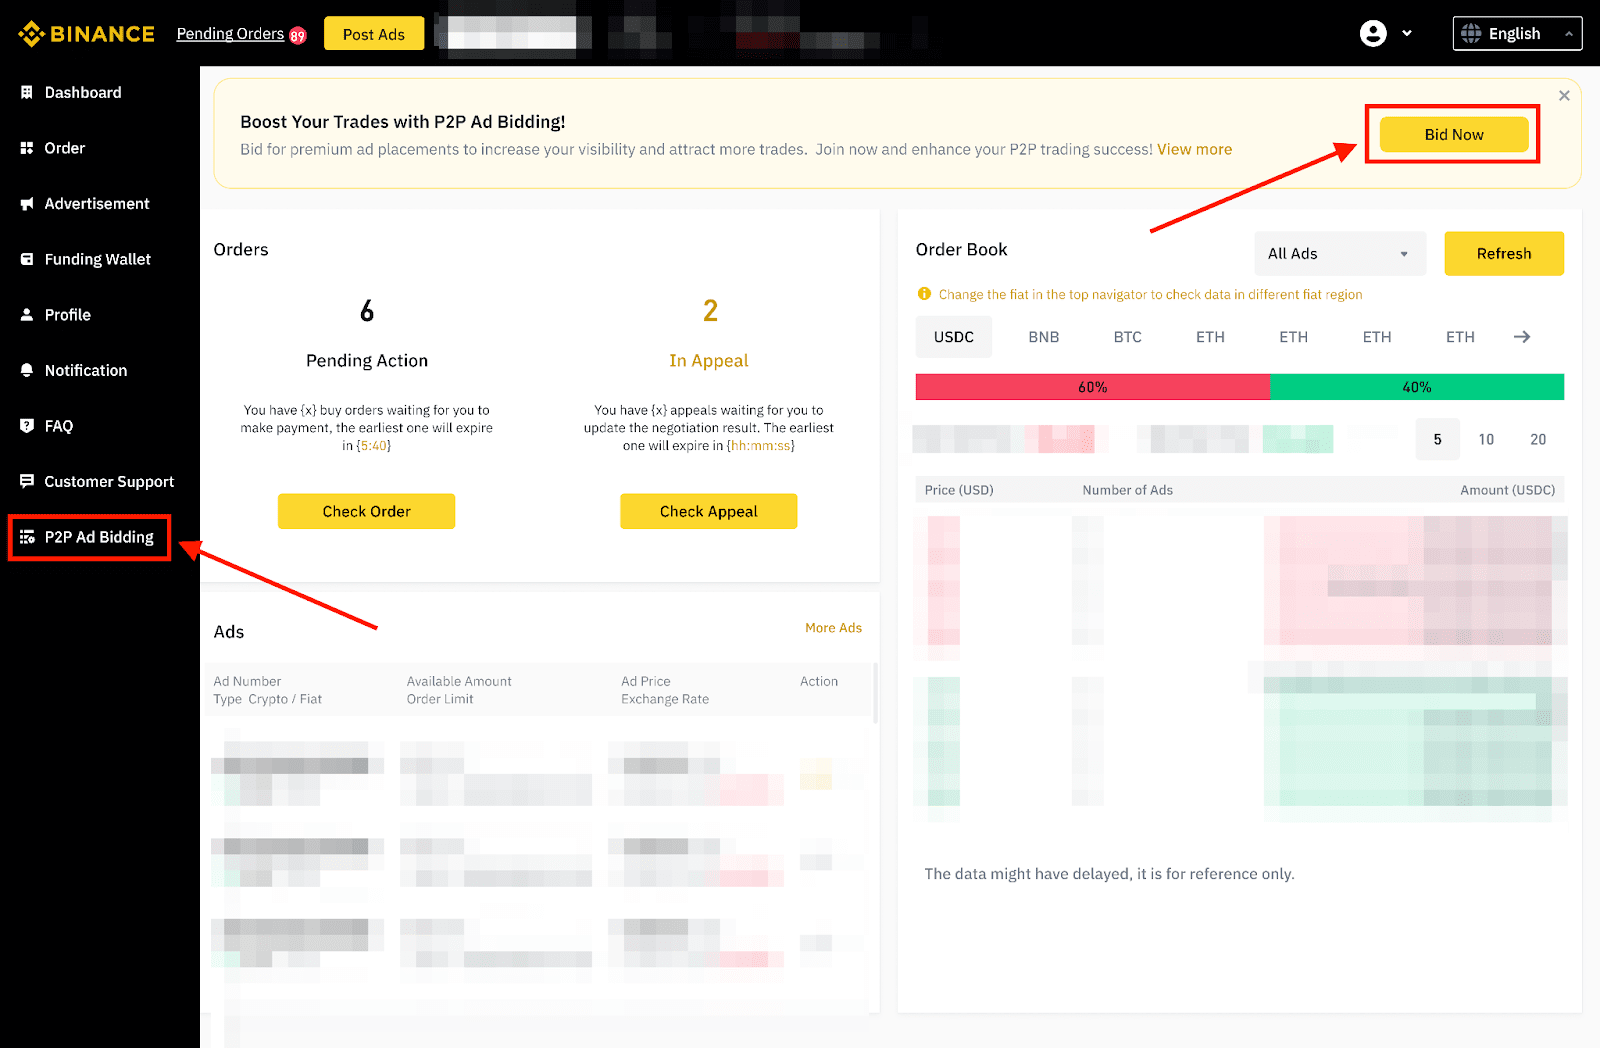Select the Dashboard icon in the sidebar
Image resolution: width=1600 pixels, height=1048 pixels.
(x=27, y=92)
